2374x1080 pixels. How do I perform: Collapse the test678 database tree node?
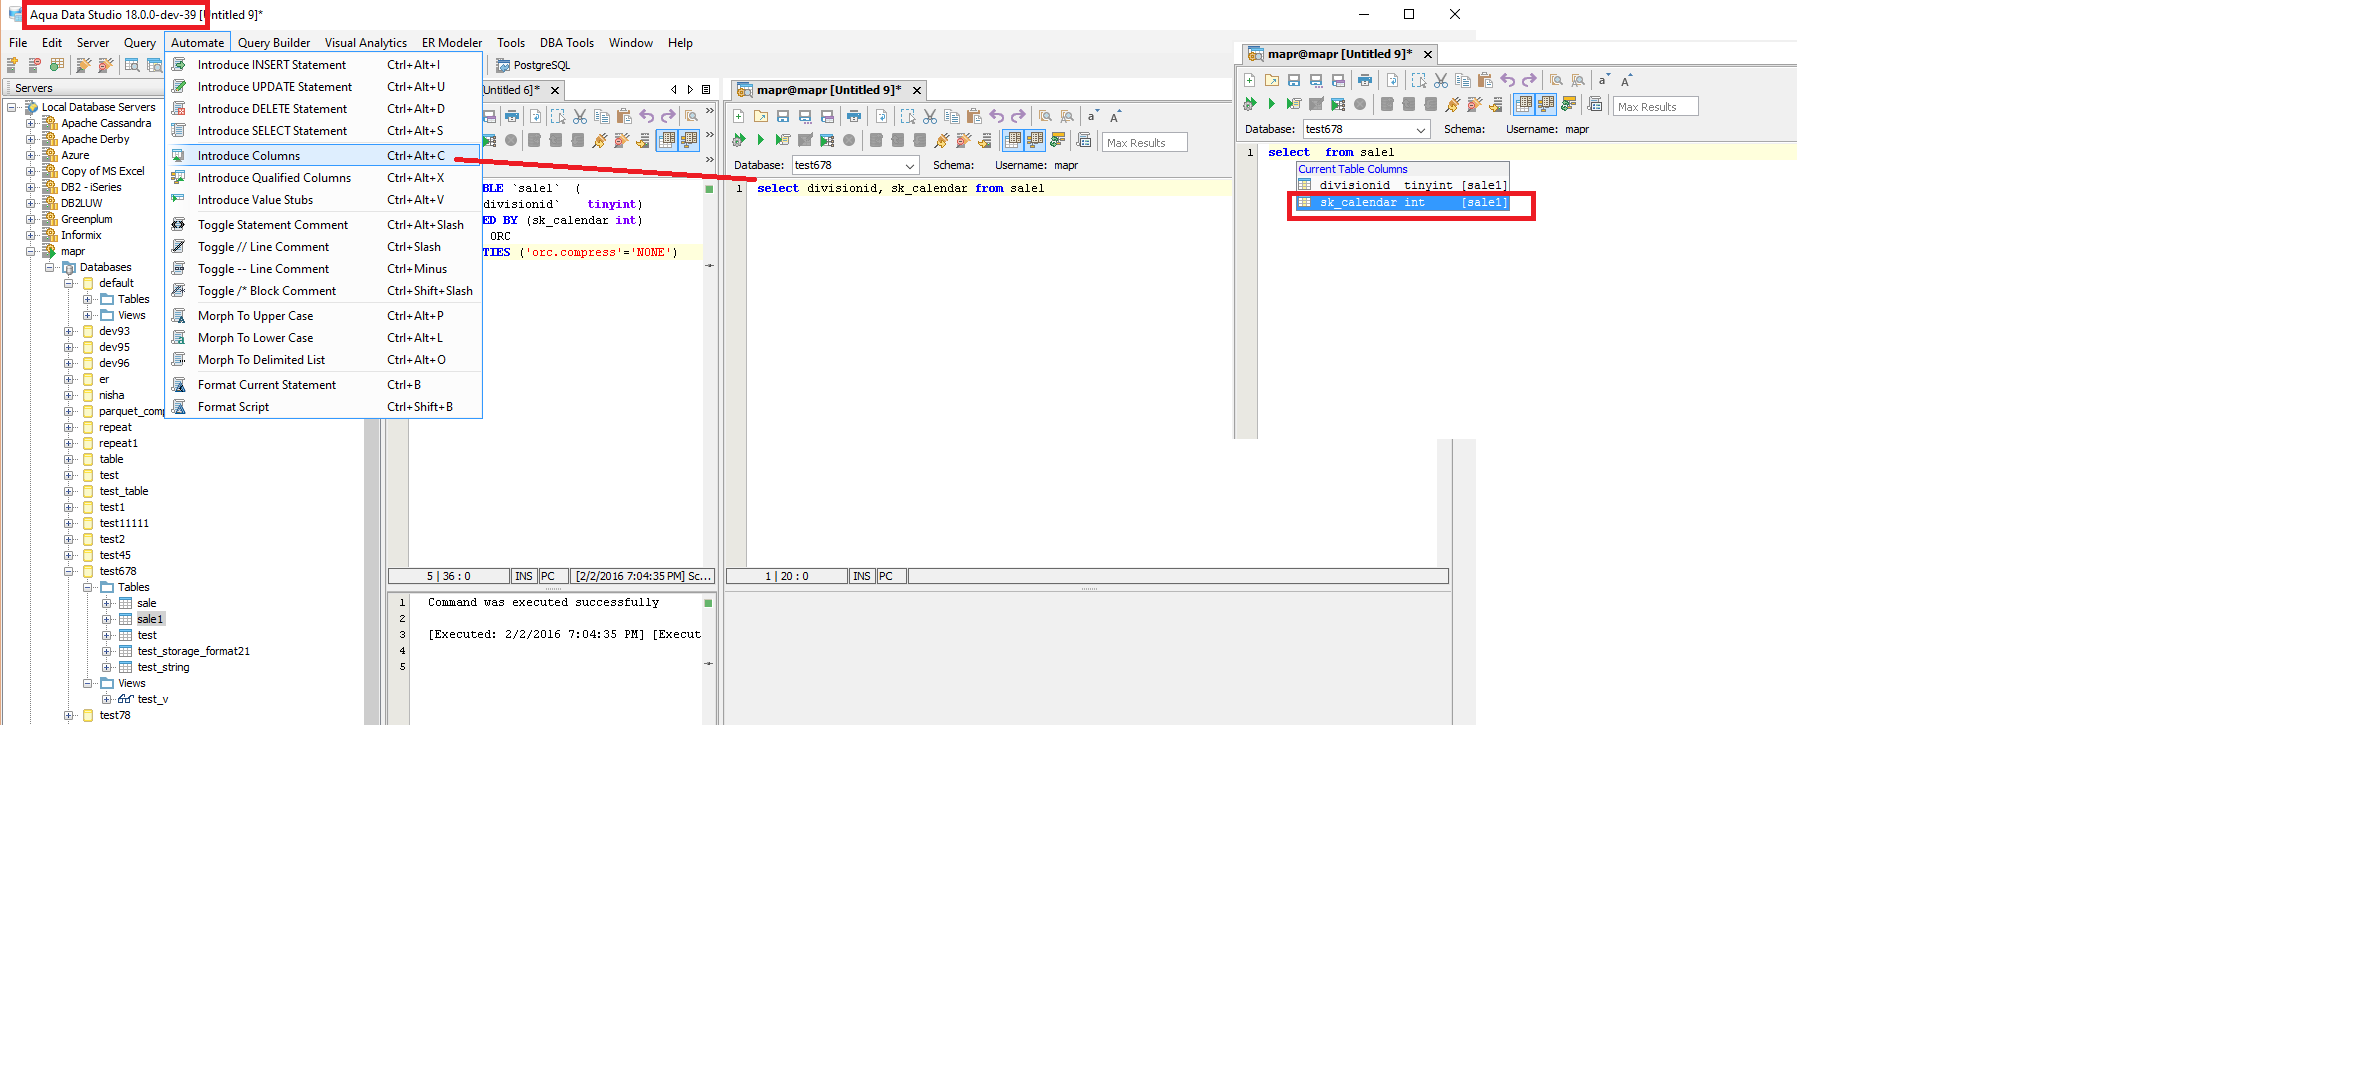pyautogui.click(x=69, y=572)
